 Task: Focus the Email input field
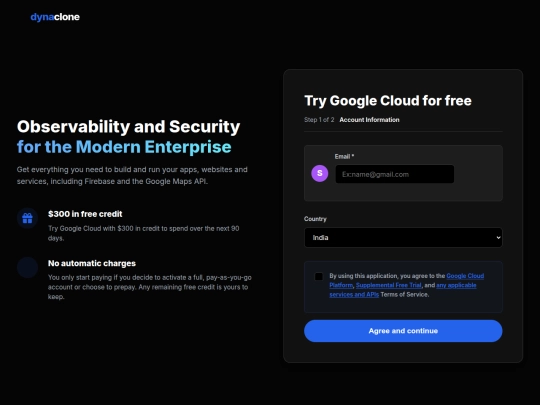coord(395,174)
